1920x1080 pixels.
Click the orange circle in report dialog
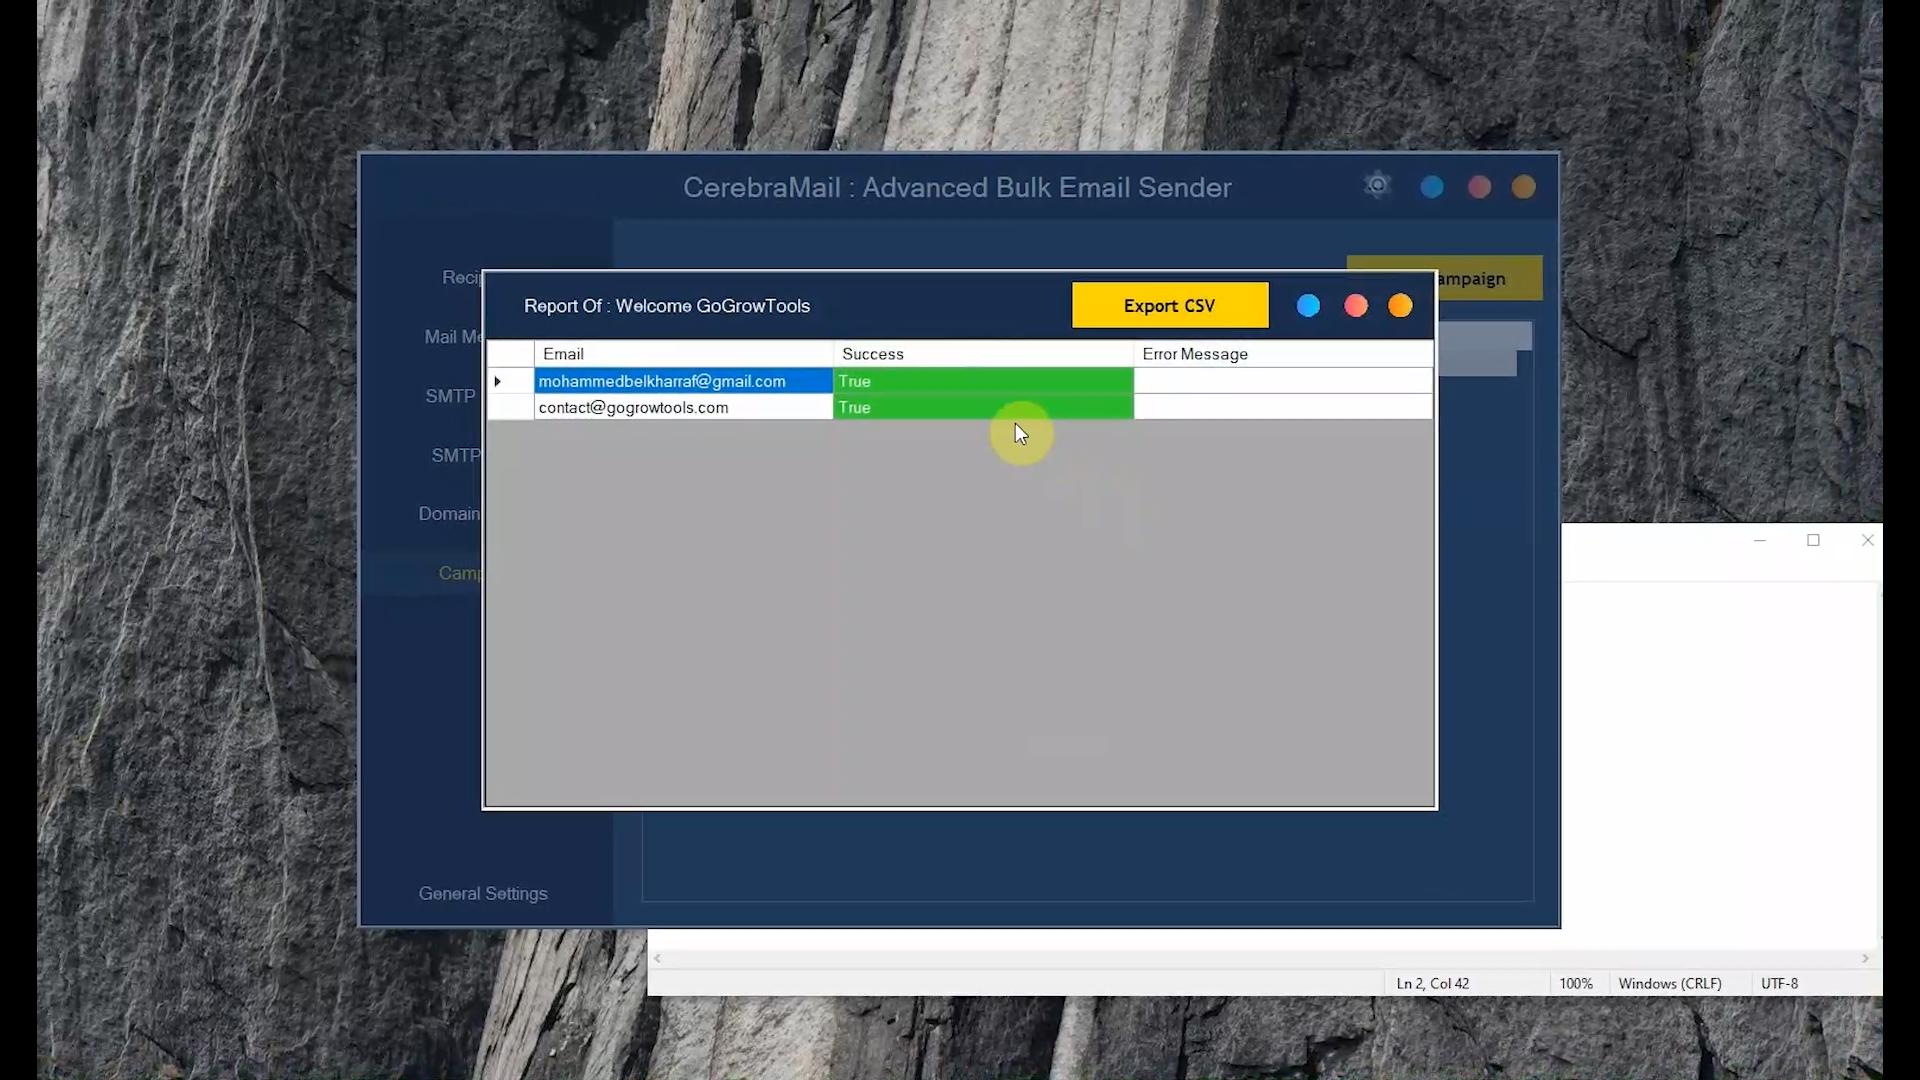click(x=1400, y=306)
